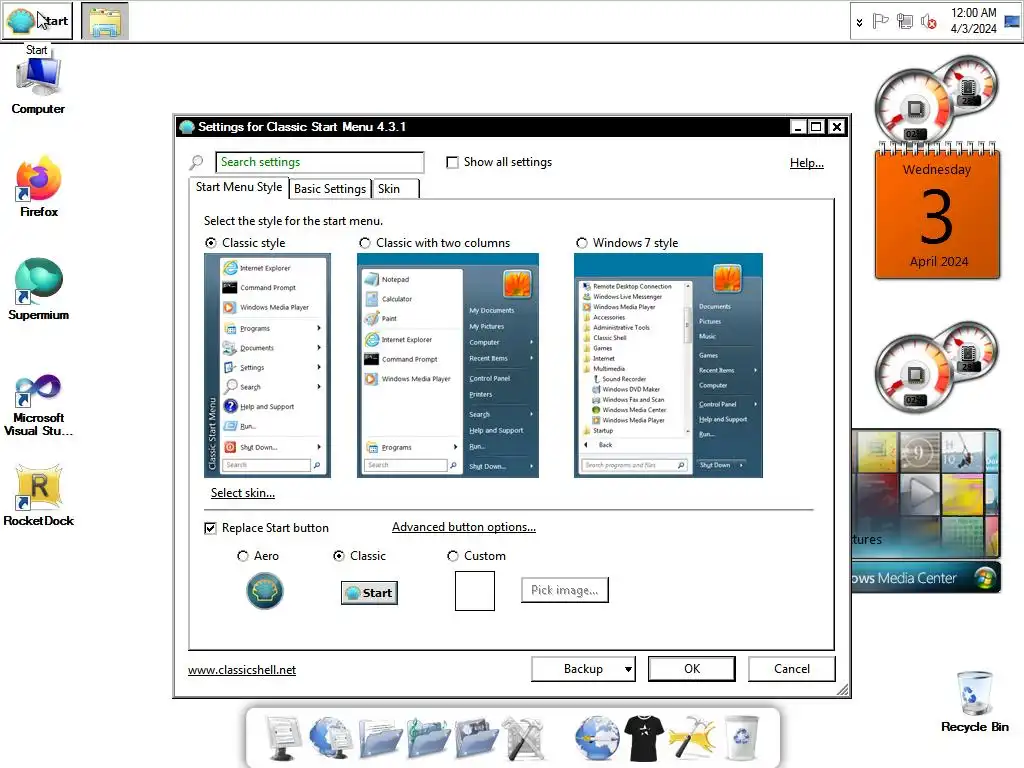Open the Recycle Bin on the desktop
The image size is (1024, 768).
[x=974, y=702]
